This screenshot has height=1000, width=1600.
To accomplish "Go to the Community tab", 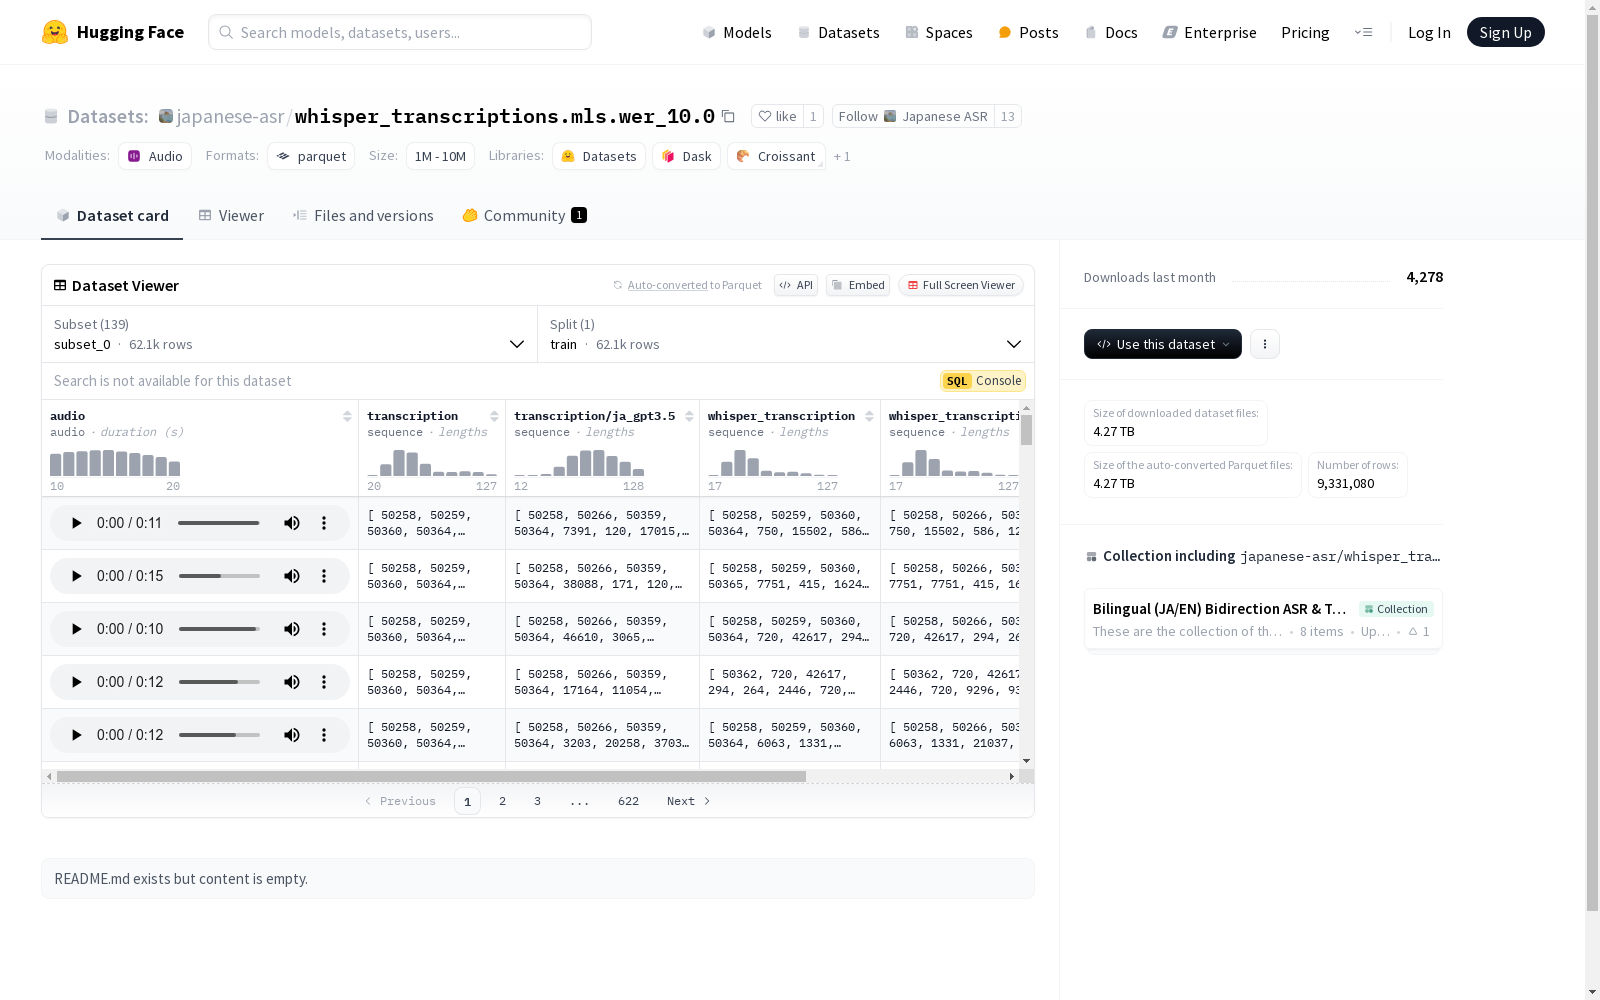I will [524, 216].
